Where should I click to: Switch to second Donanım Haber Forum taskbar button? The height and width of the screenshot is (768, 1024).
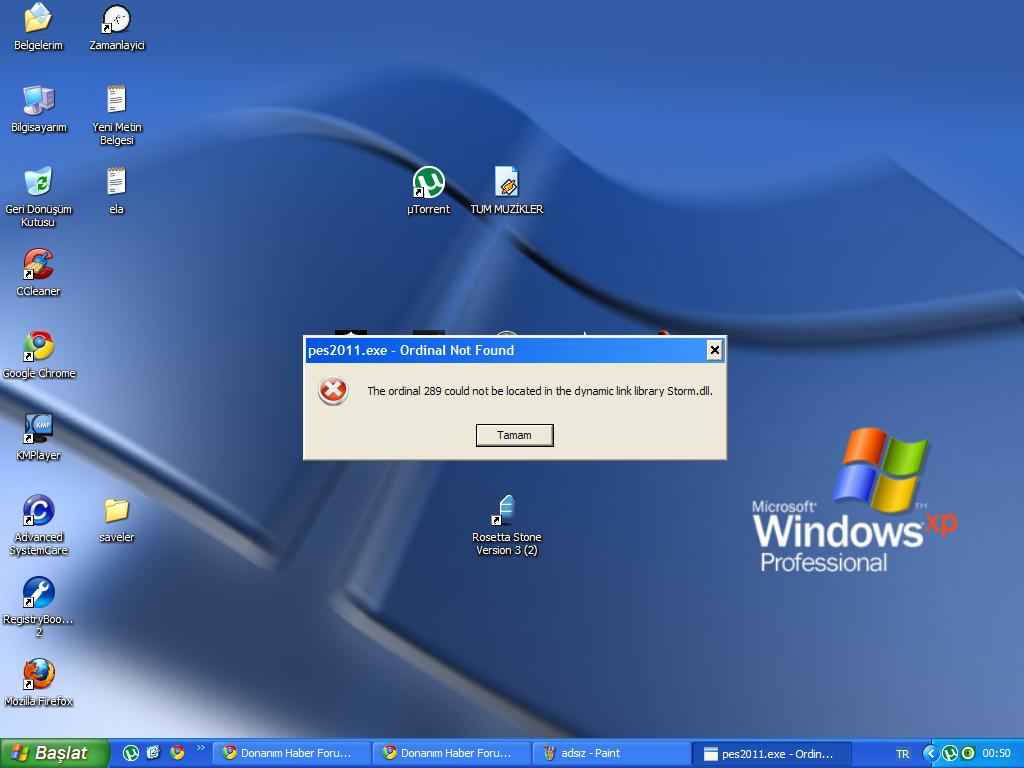(x=452, y=753)
